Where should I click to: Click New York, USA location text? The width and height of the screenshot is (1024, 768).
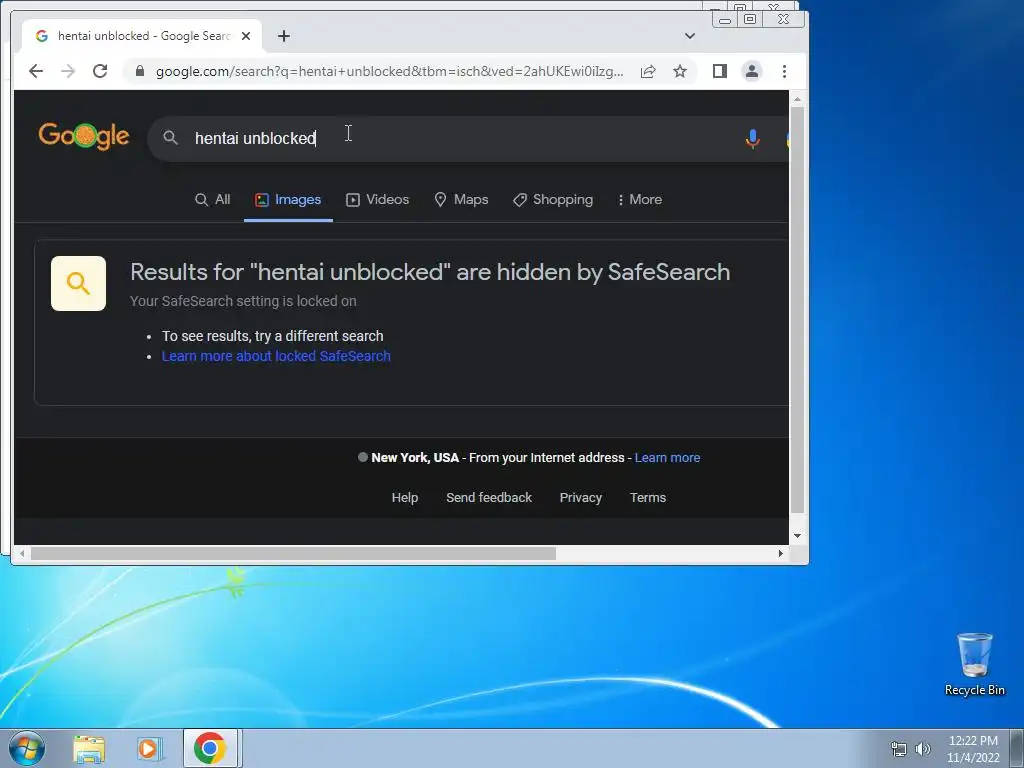pos(415,458)
